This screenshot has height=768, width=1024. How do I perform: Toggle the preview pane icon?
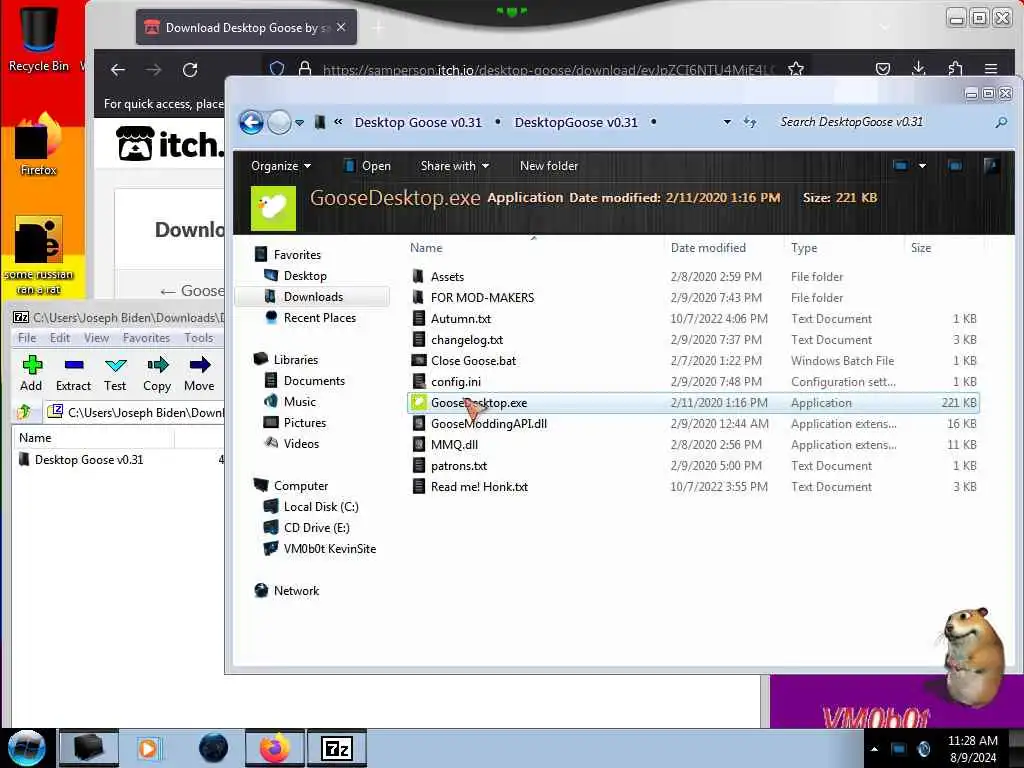[x=955, y=166]
